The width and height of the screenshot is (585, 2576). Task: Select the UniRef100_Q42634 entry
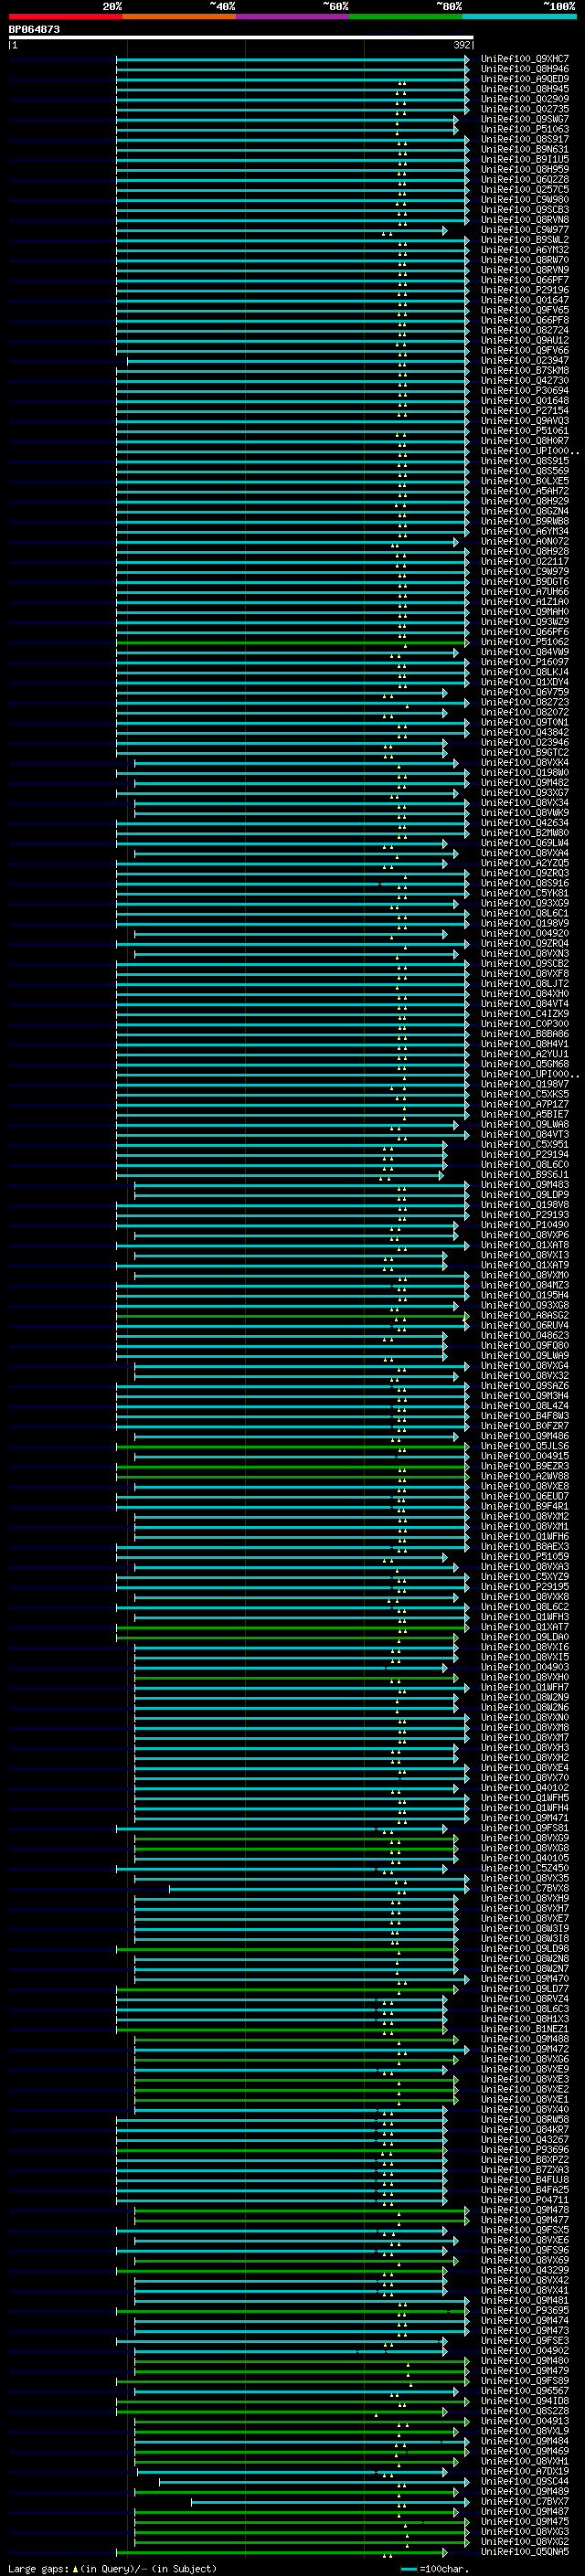point(525,823)
